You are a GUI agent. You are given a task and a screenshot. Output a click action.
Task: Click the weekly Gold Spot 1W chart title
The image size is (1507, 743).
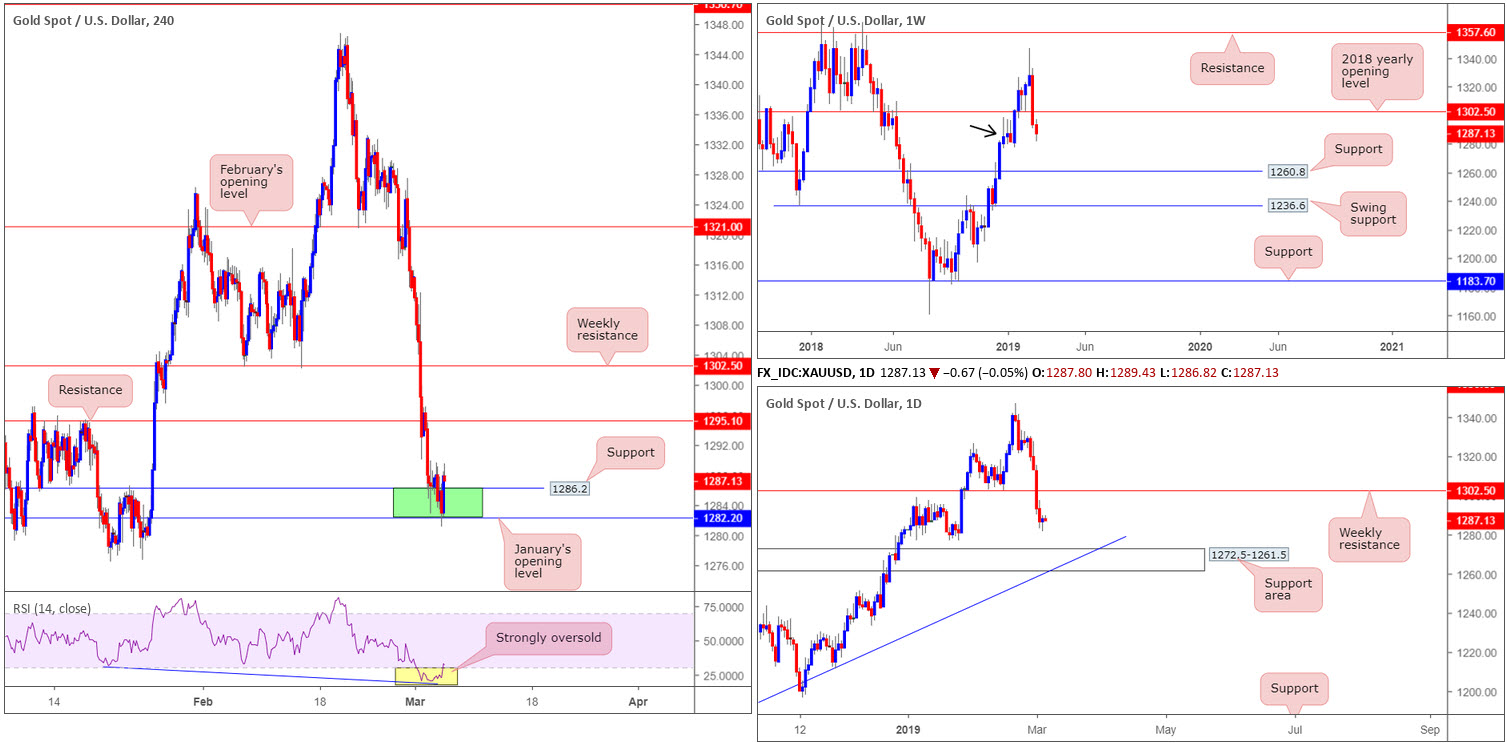(x=846, y=19)
